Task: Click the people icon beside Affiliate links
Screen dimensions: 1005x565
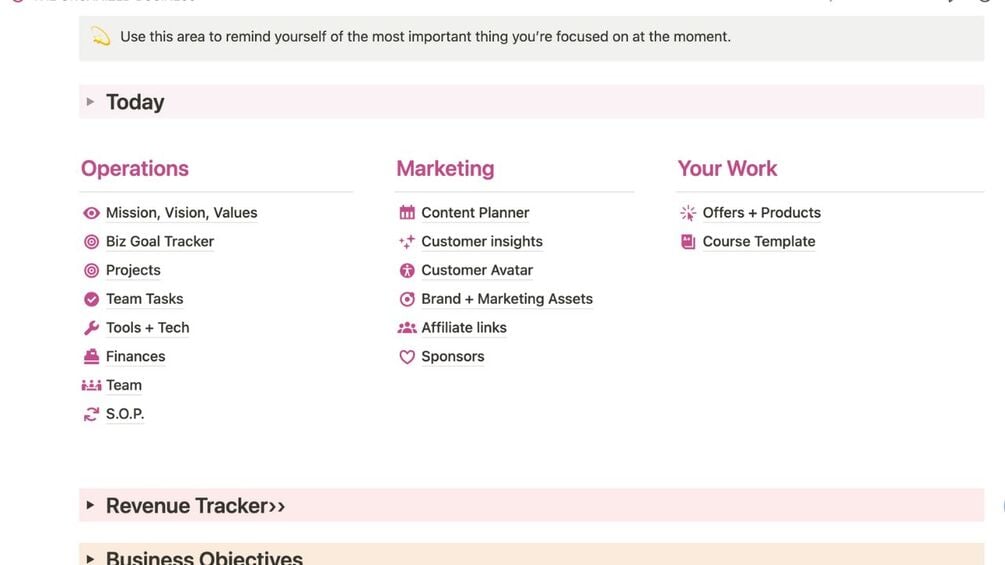Action: coord(407,328)
